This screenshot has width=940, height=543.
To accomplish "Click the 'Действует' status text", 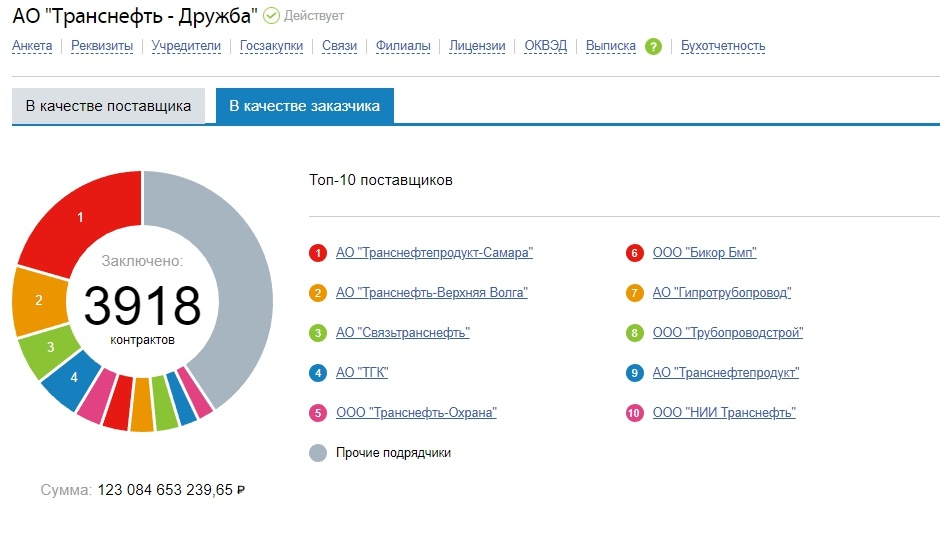I will (x=314, y=16).
